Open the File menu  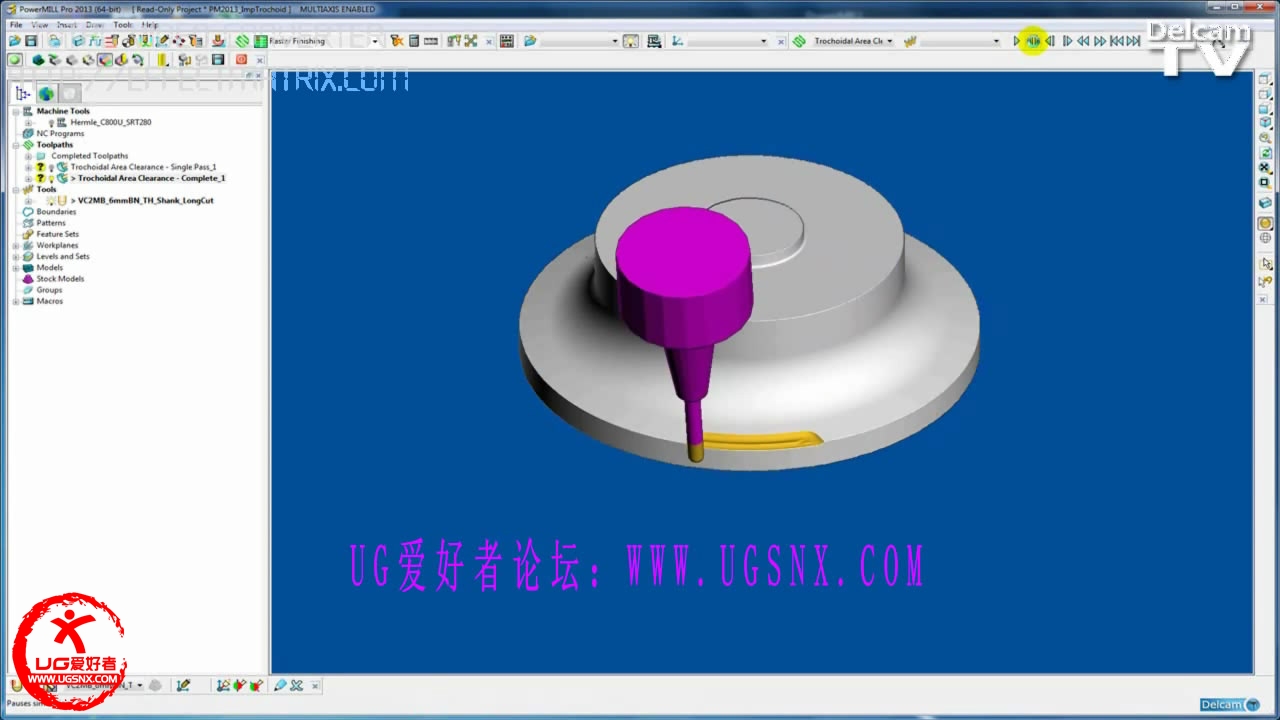(16, 24)
